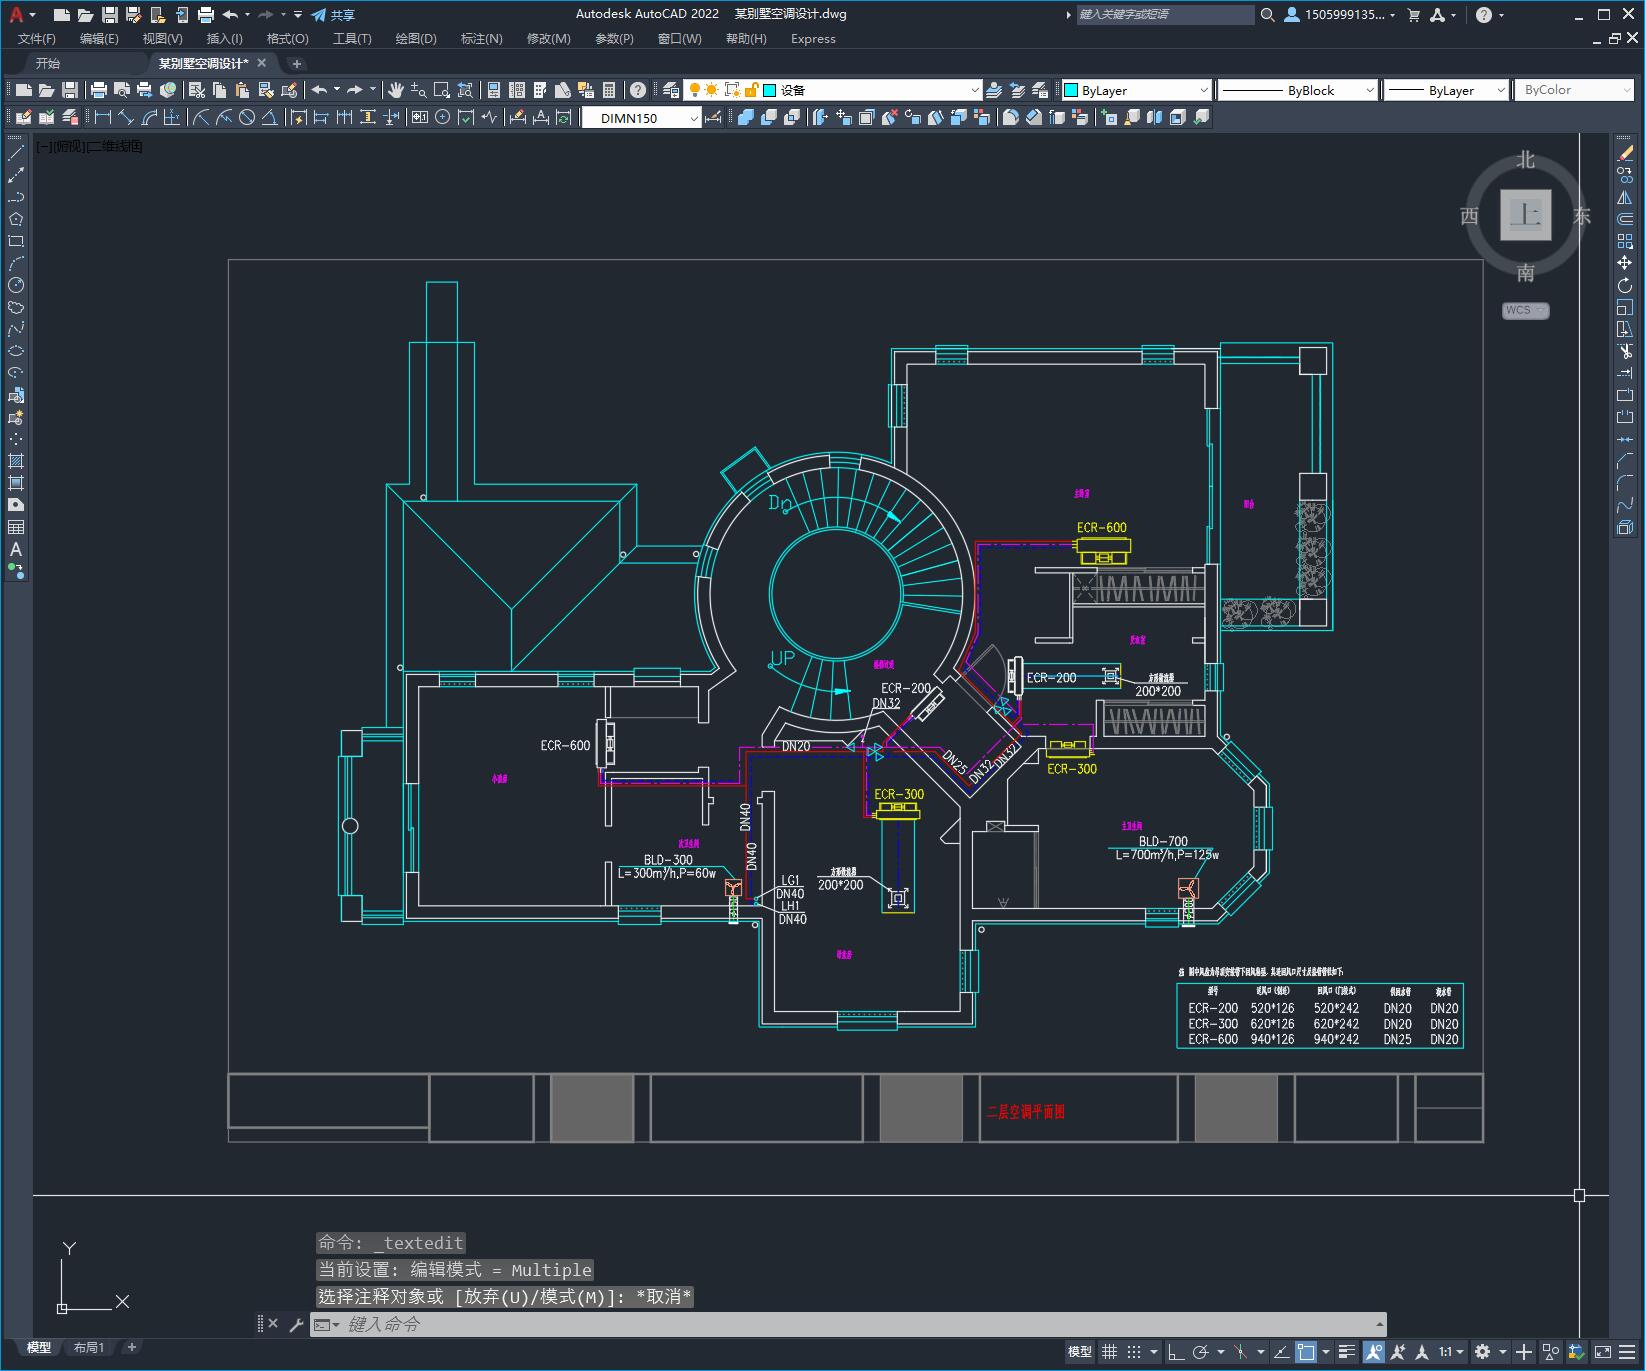The height and width of the screenshot is (1371, 1645).
Task: Select the Hatch tool
Action: coord(16,461)
